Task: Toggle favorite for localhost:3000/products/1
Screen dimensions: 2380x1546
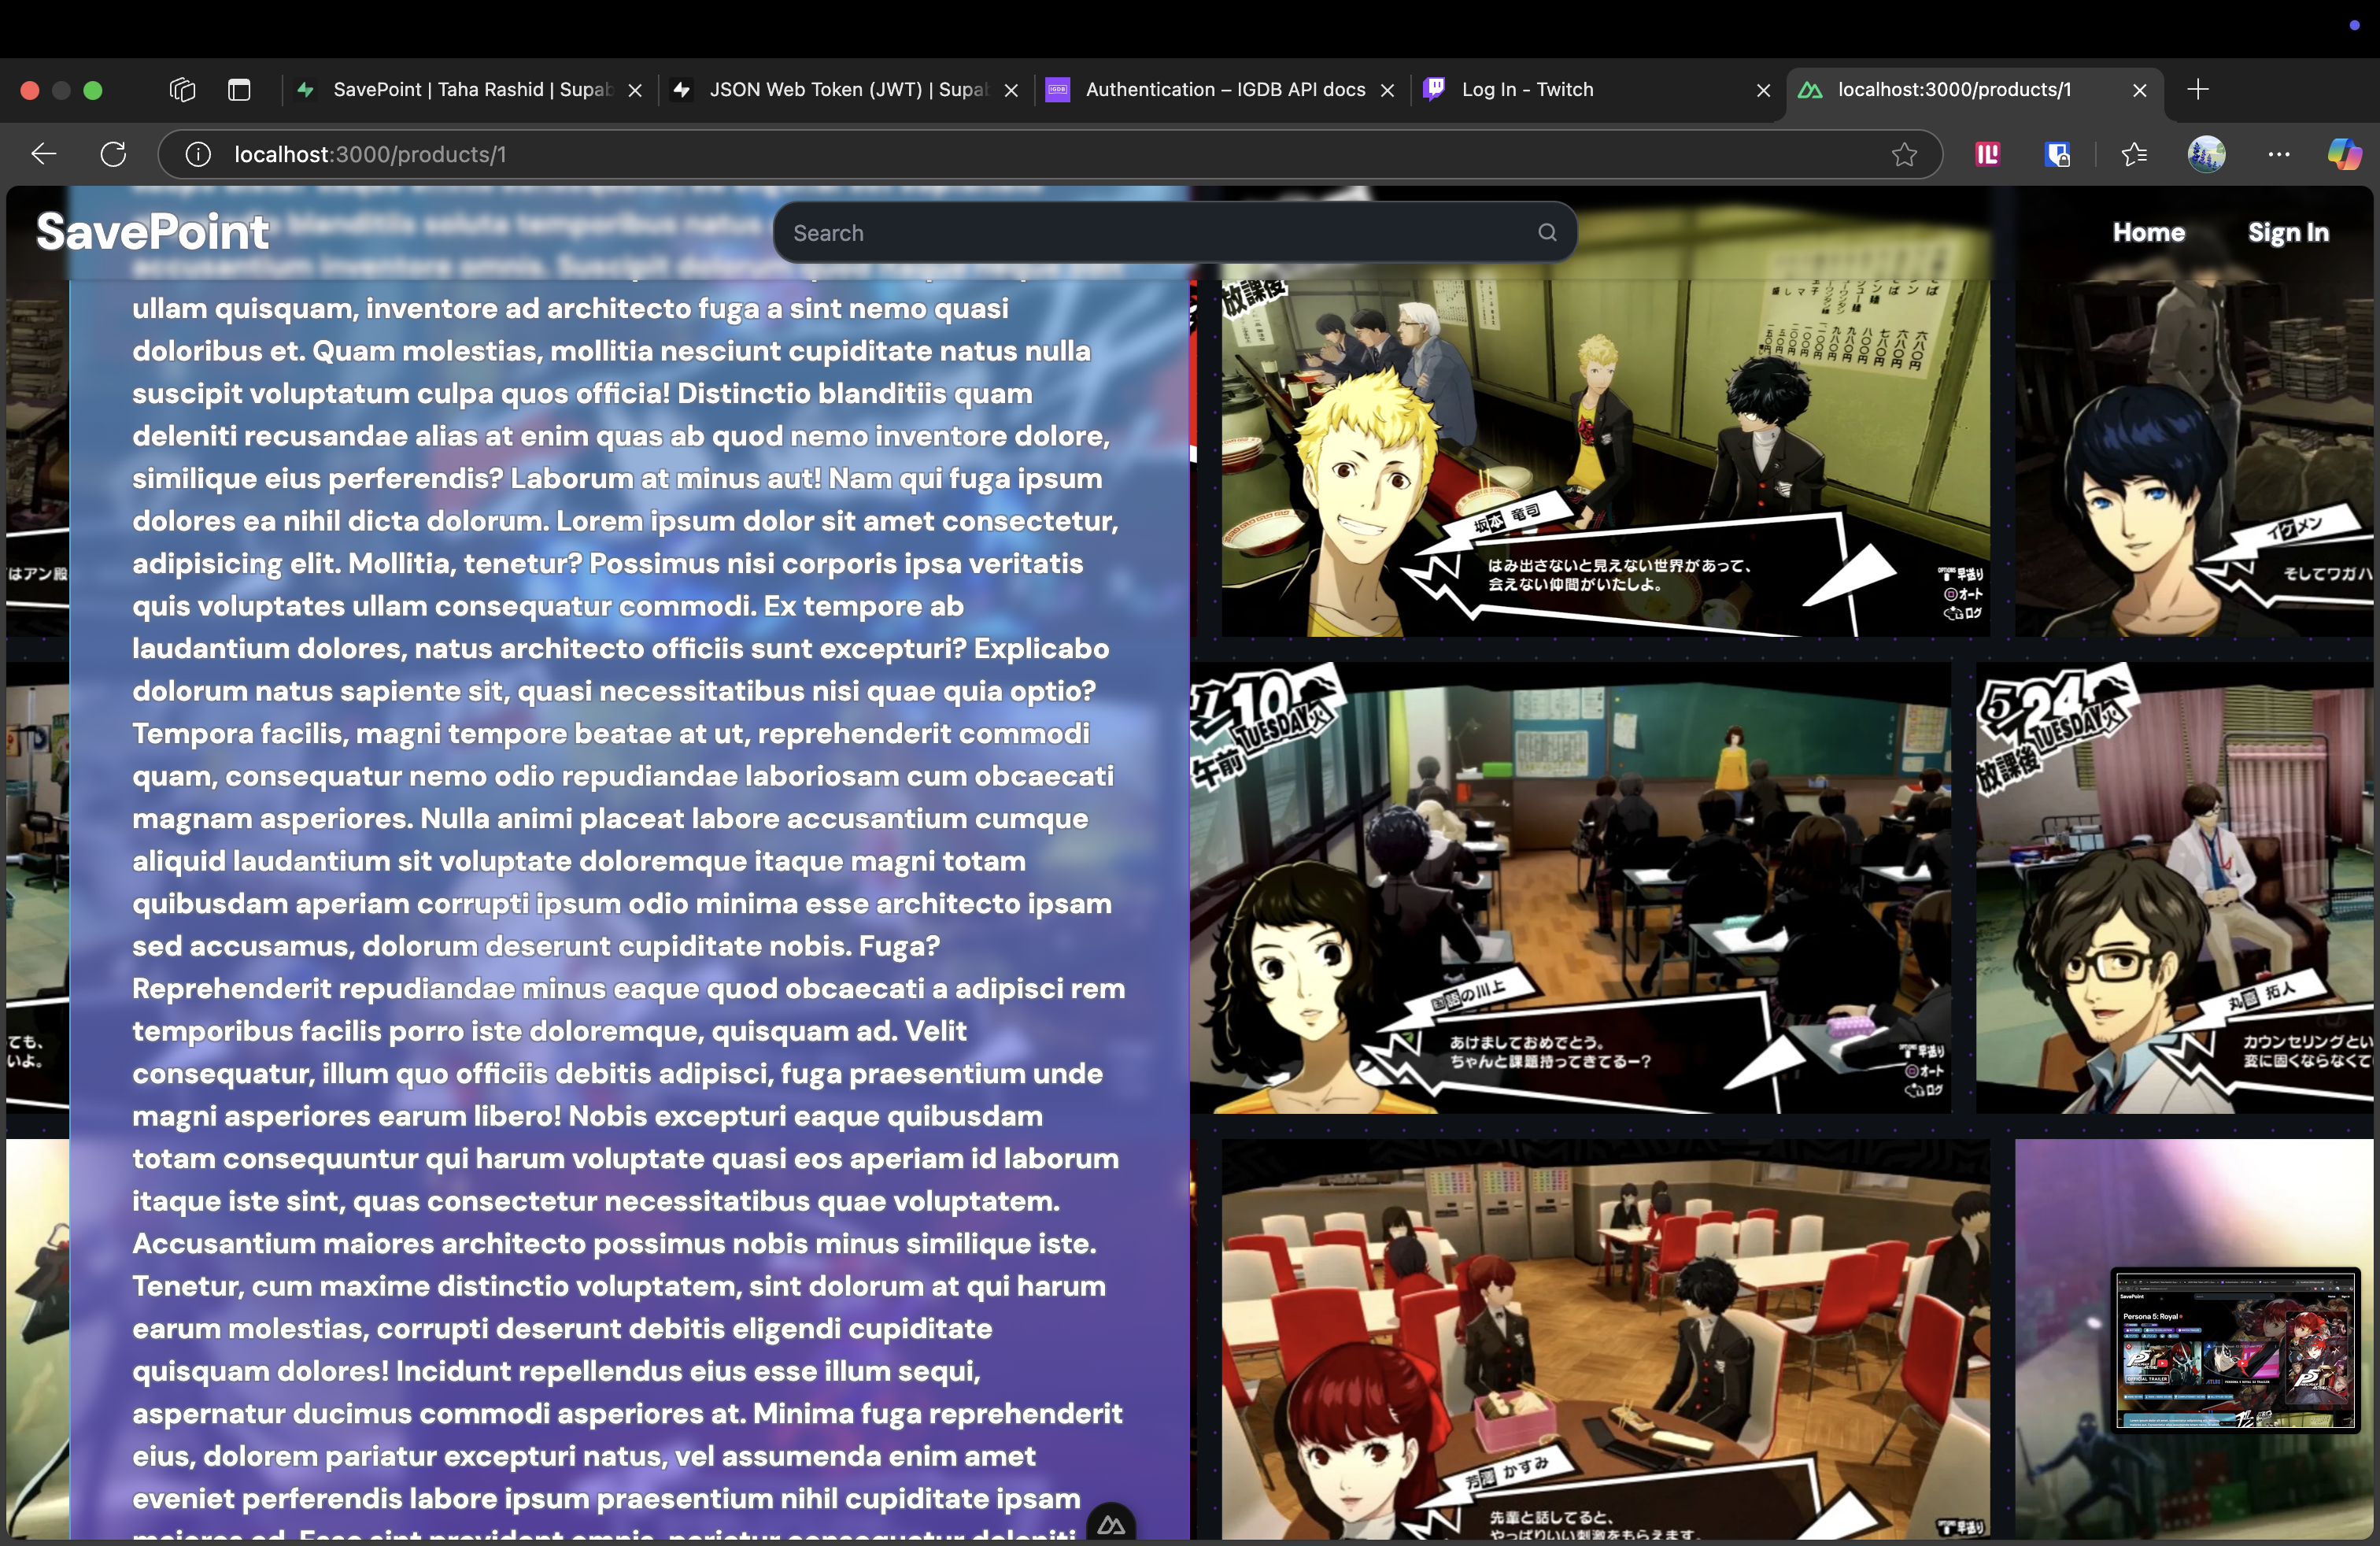Action: tap(1903, 154)
